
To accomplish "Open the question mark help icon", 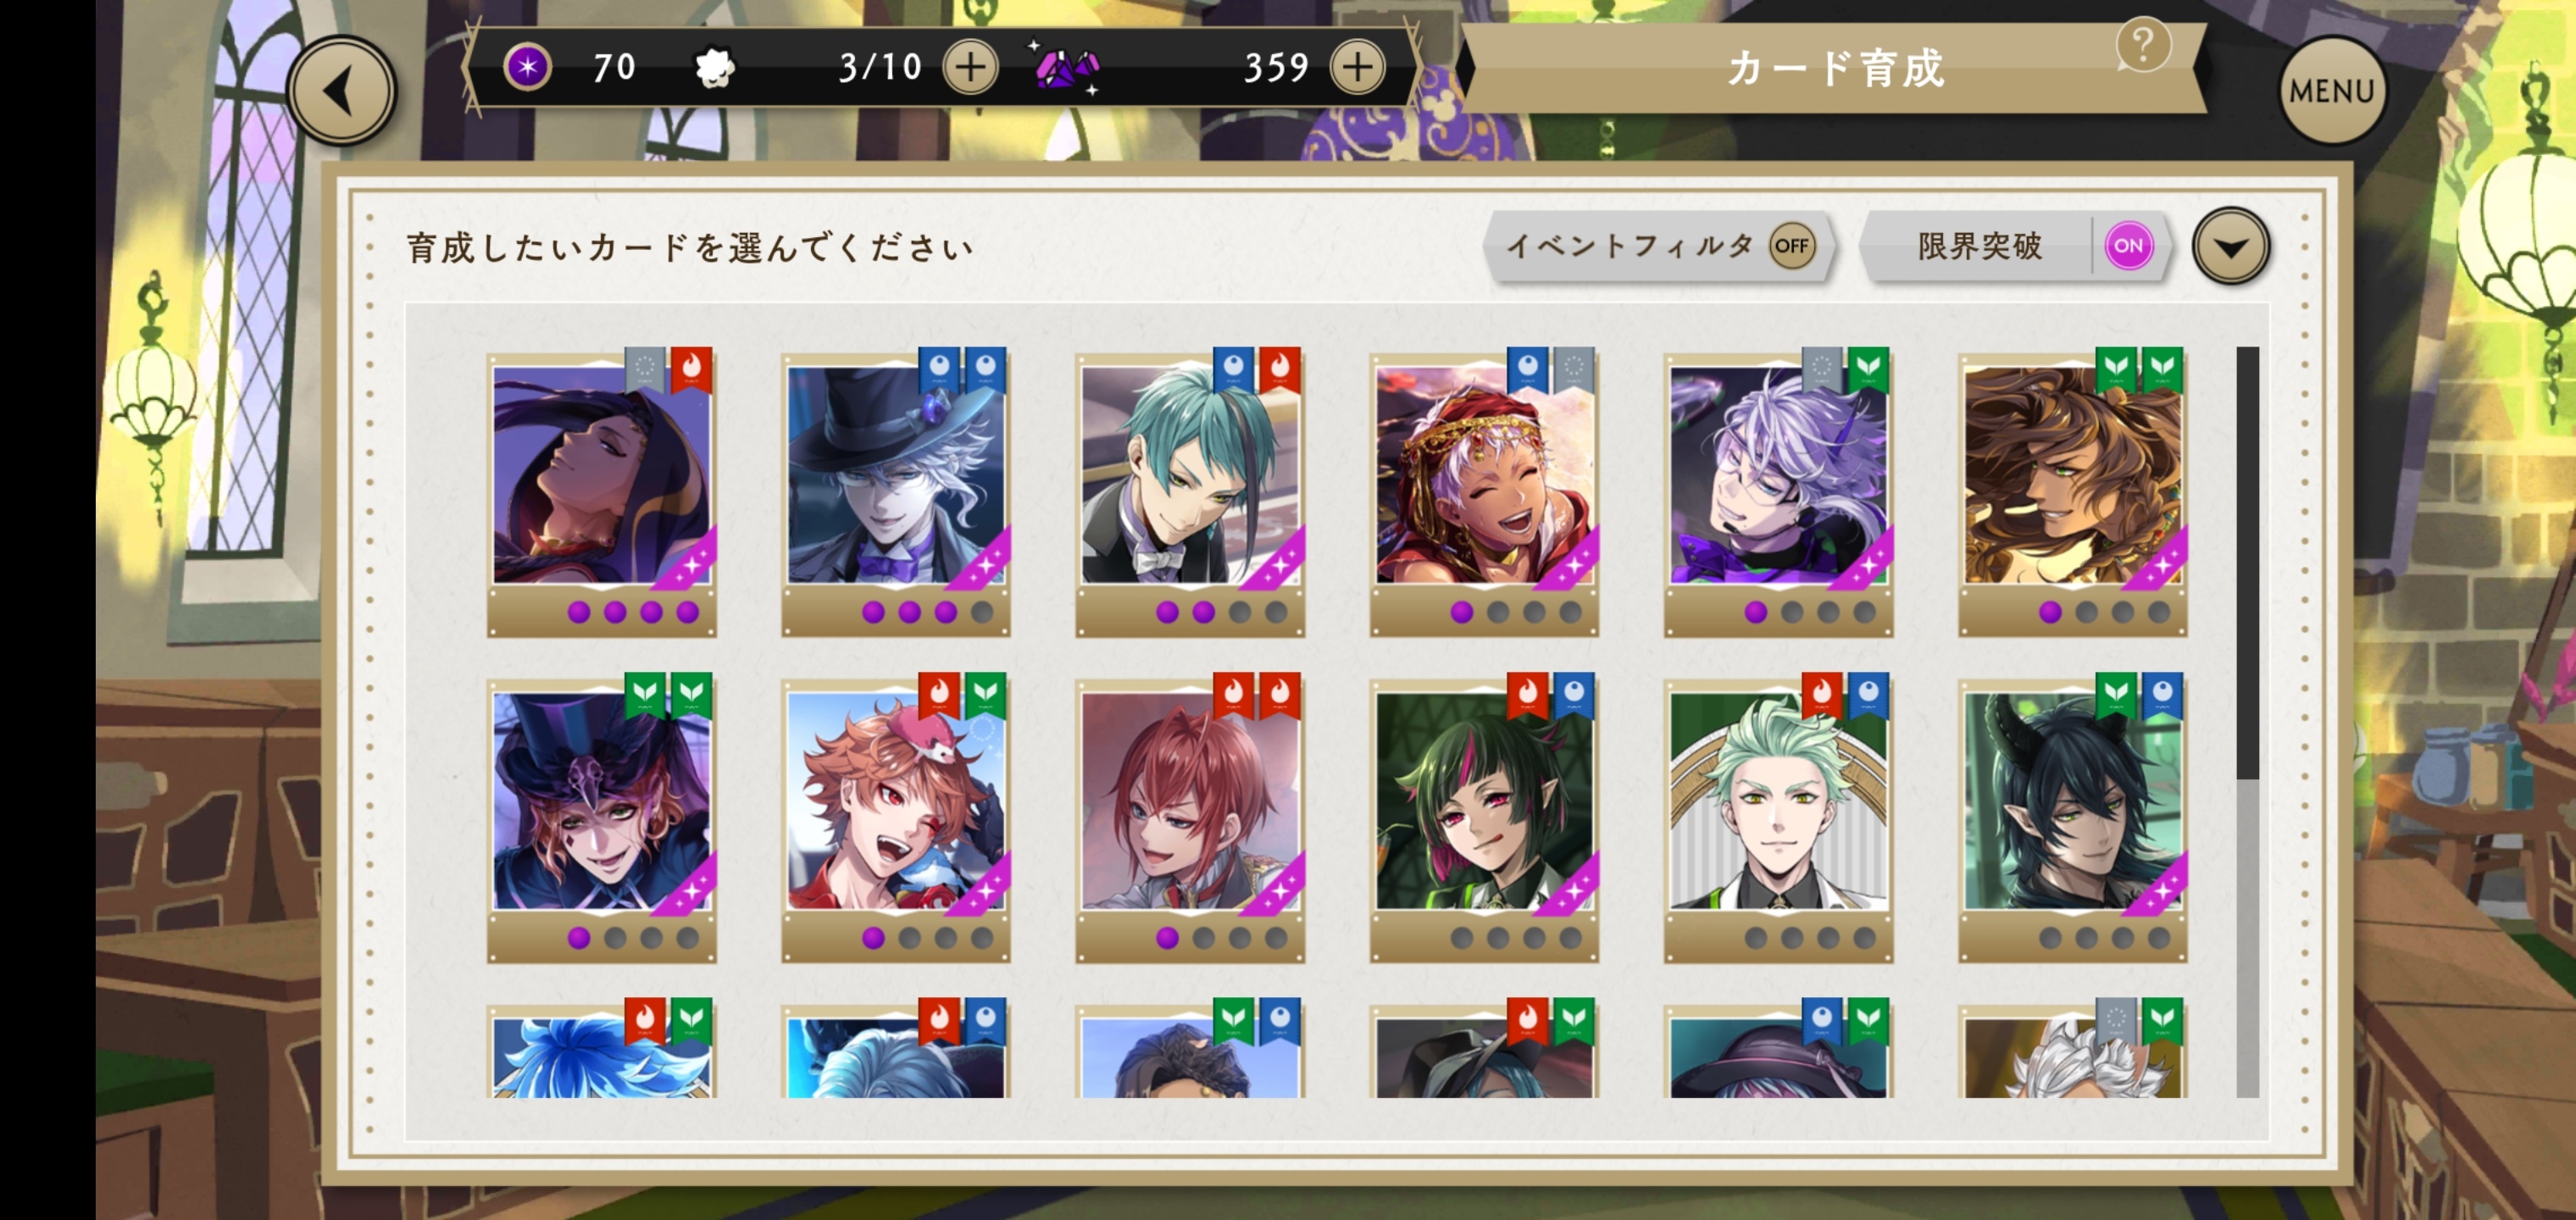I will click(x=2143, y=46).
